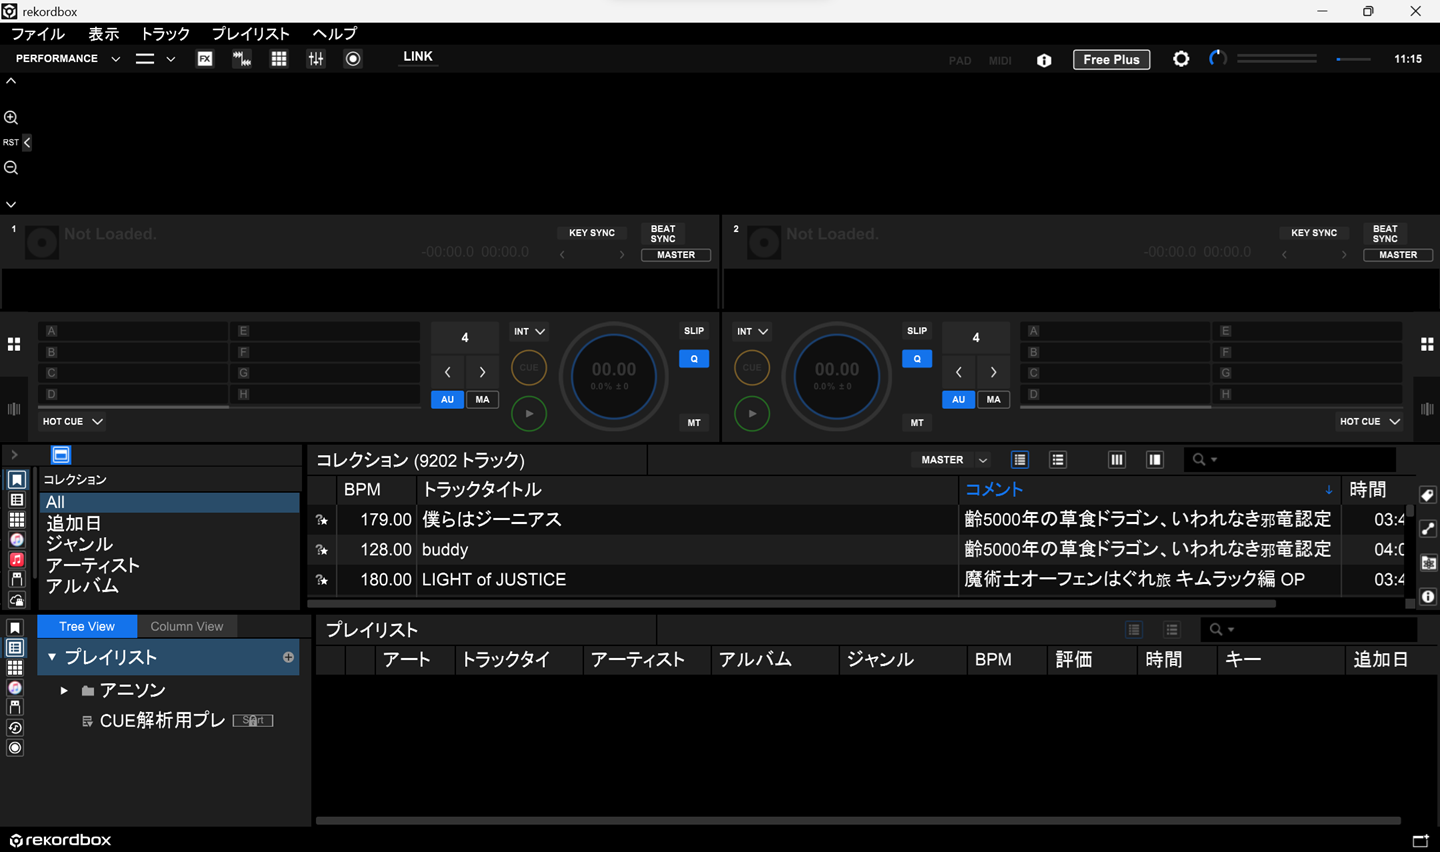Switch collection to artwork list view icon
1440x852 pixels.
pos(1019,460)
